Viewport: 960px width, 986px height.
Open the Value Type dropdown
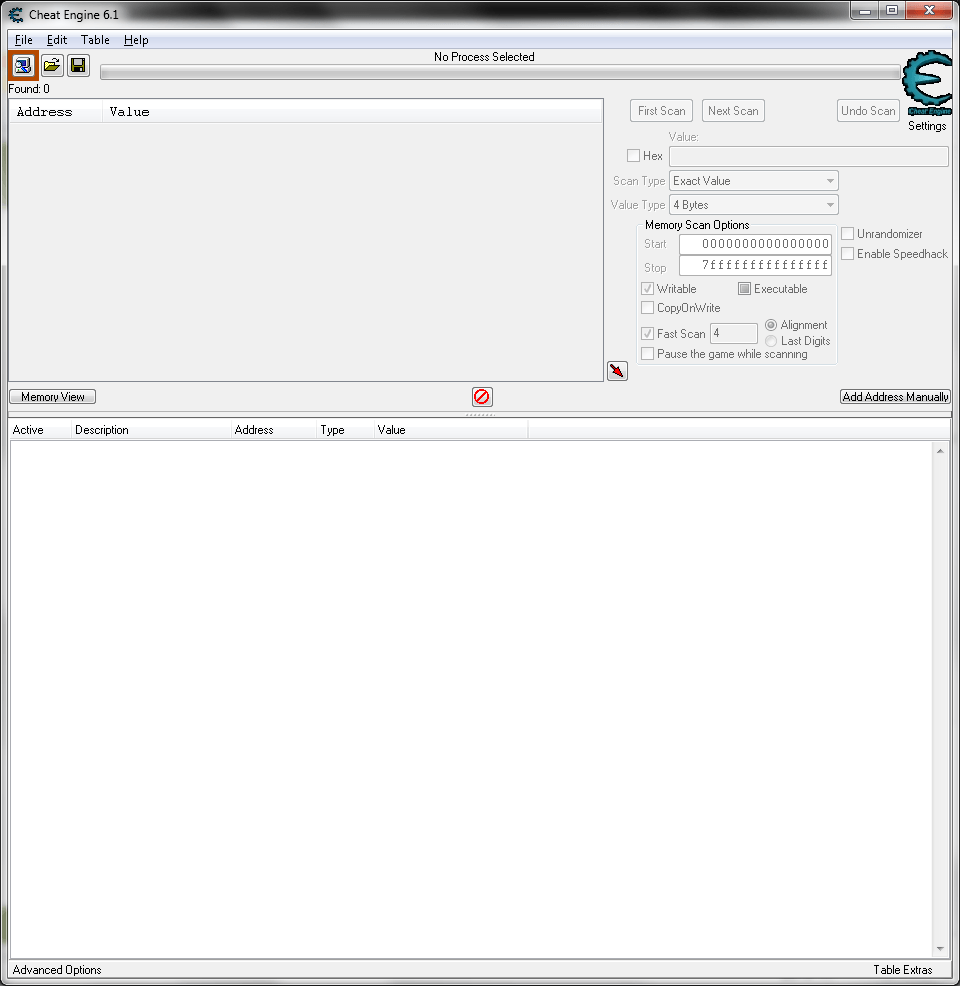point(754,205)
